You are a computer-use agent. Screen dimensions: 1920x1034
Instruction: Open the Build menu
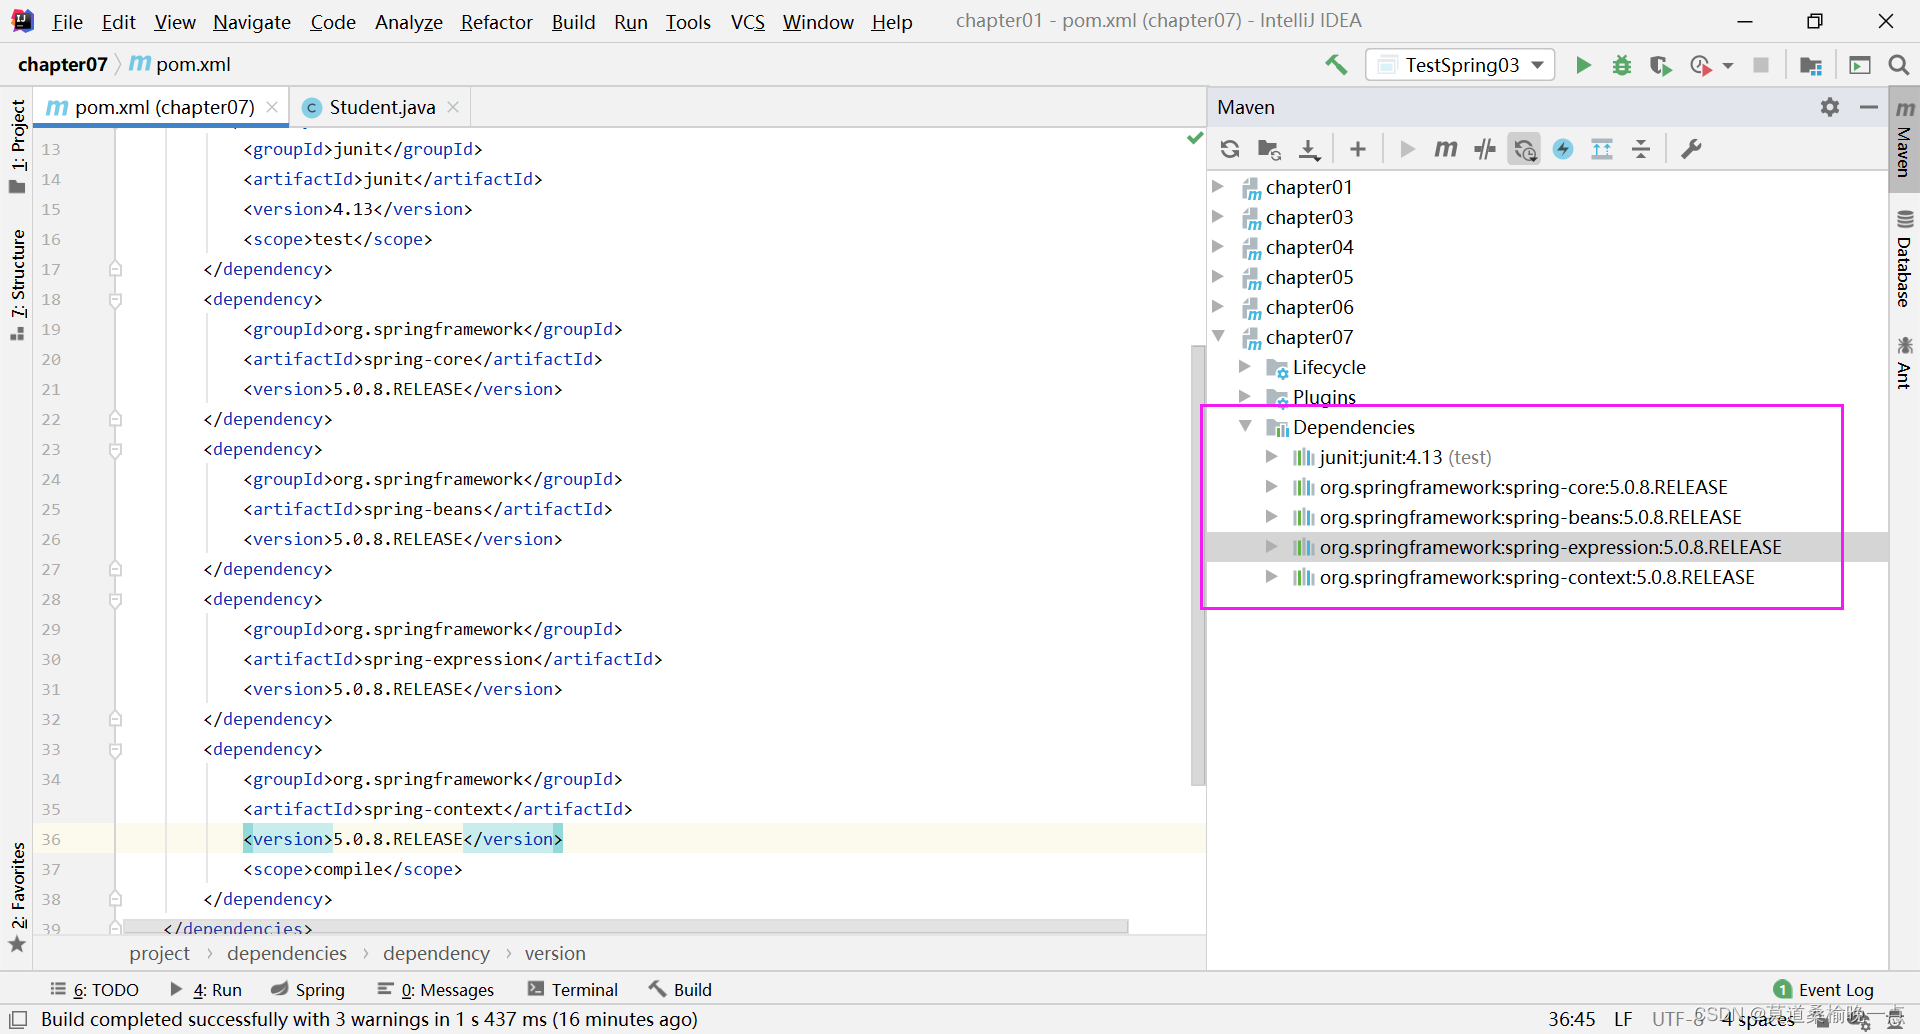click(x=573, y=21)
